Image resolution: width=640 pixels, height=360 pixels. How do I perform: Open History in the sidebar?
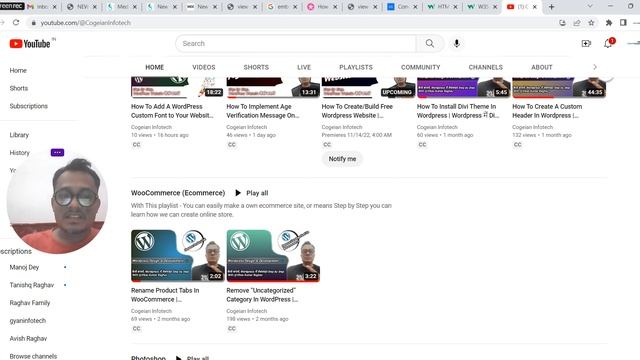[x=20, y=153]
